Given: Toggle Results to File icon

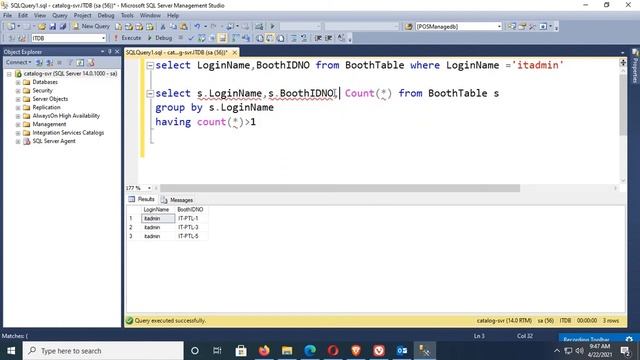Looking at the screenshot, I should pos(281,38).
